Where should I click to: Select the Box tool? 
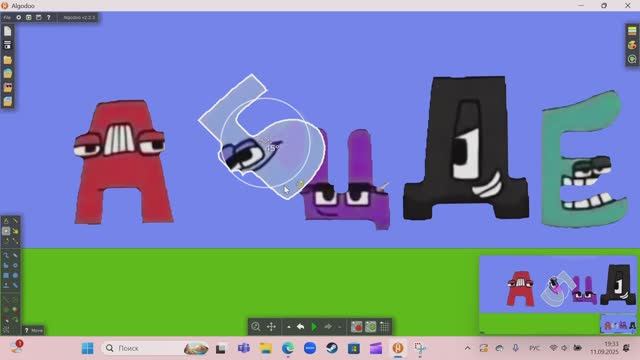pos(6,276)
